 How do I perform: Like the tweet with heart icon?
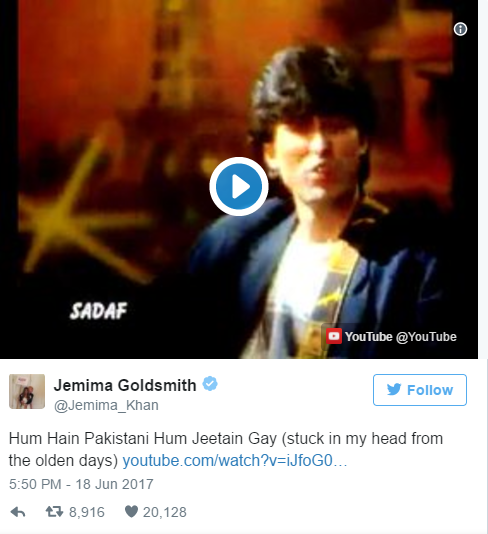(x=131, y=511)
